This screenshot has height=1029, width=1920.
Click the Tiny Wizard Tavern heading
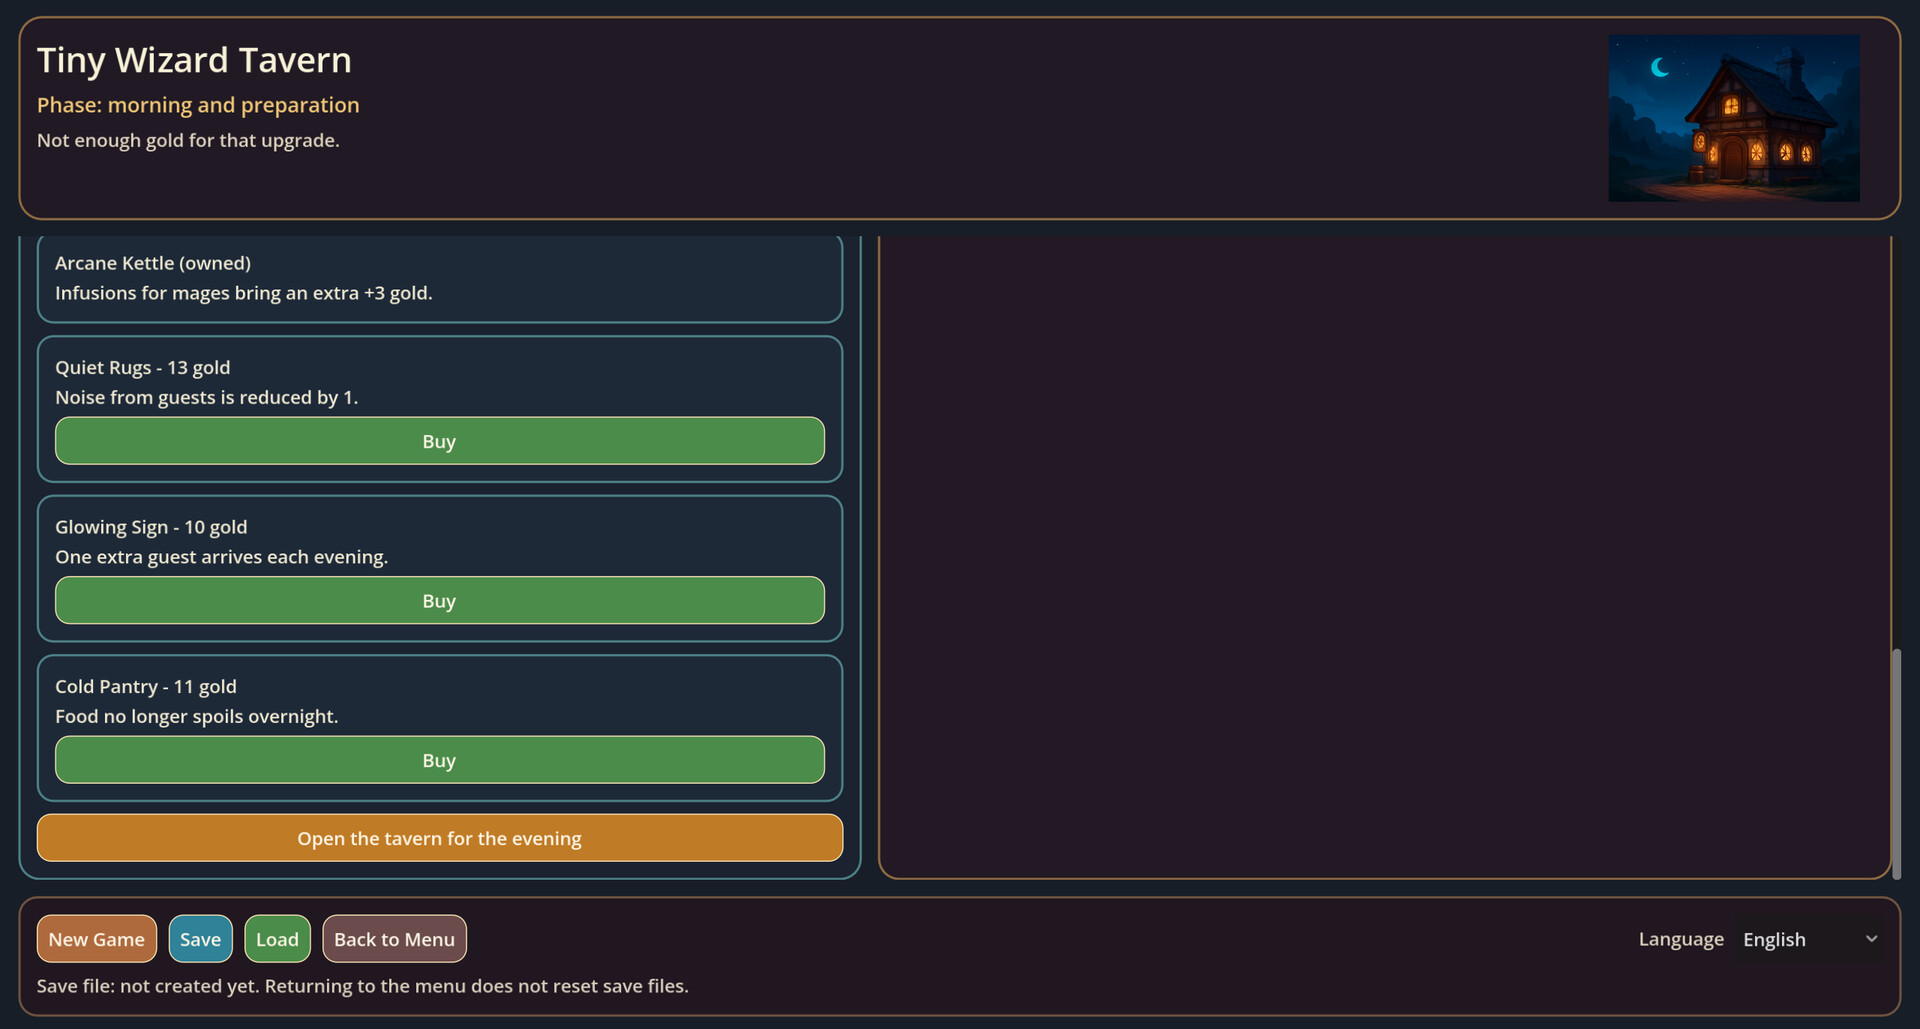[x=194, y=60]
